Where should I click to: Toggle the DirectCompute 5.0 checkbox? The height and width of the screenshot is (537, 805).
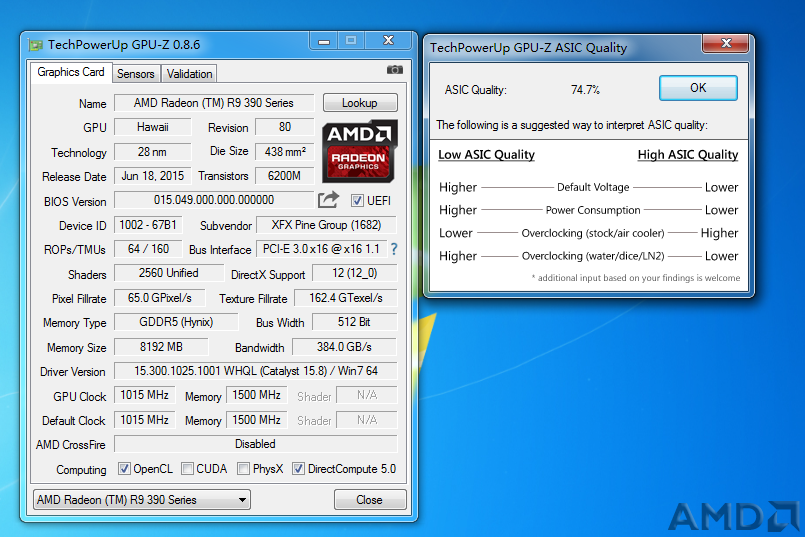[x=298, y=469]
